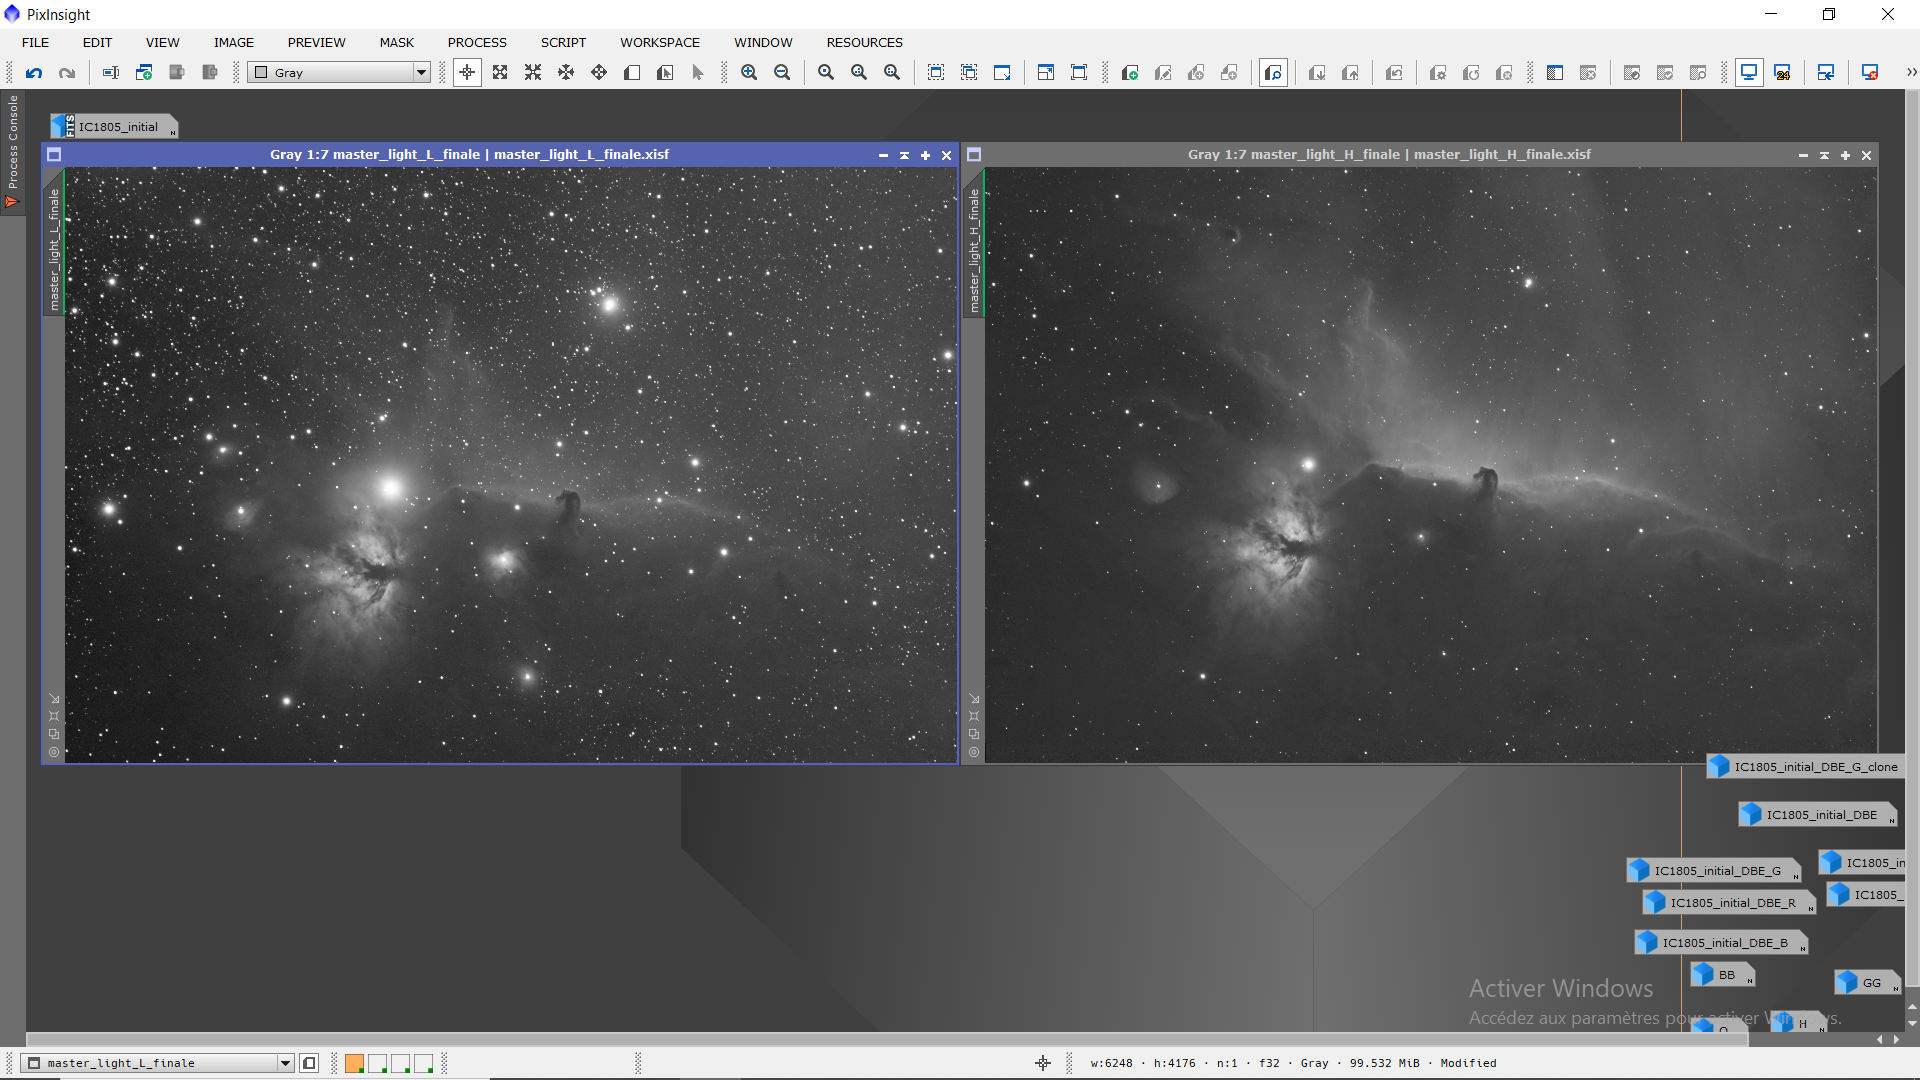
Task: Click the Redo arrow icon
Action: coord(67,73)
